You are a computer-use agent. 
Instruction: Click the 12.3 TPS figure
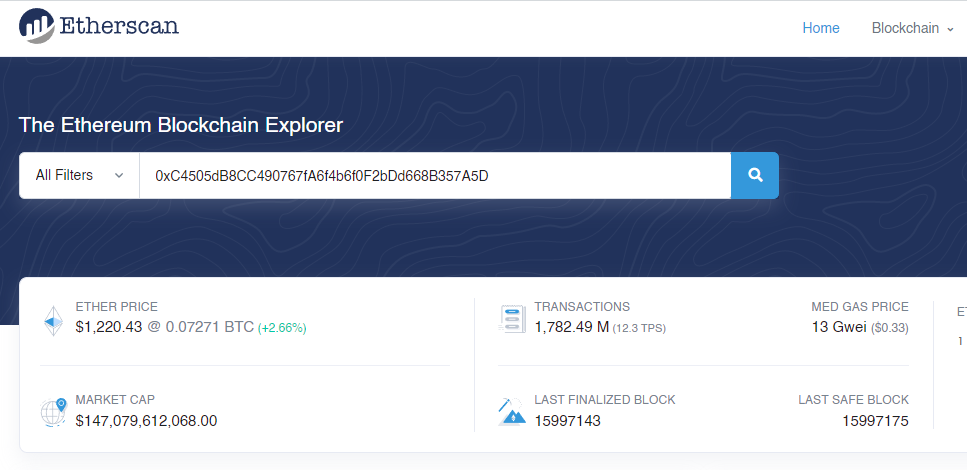[x=639, y=328]
